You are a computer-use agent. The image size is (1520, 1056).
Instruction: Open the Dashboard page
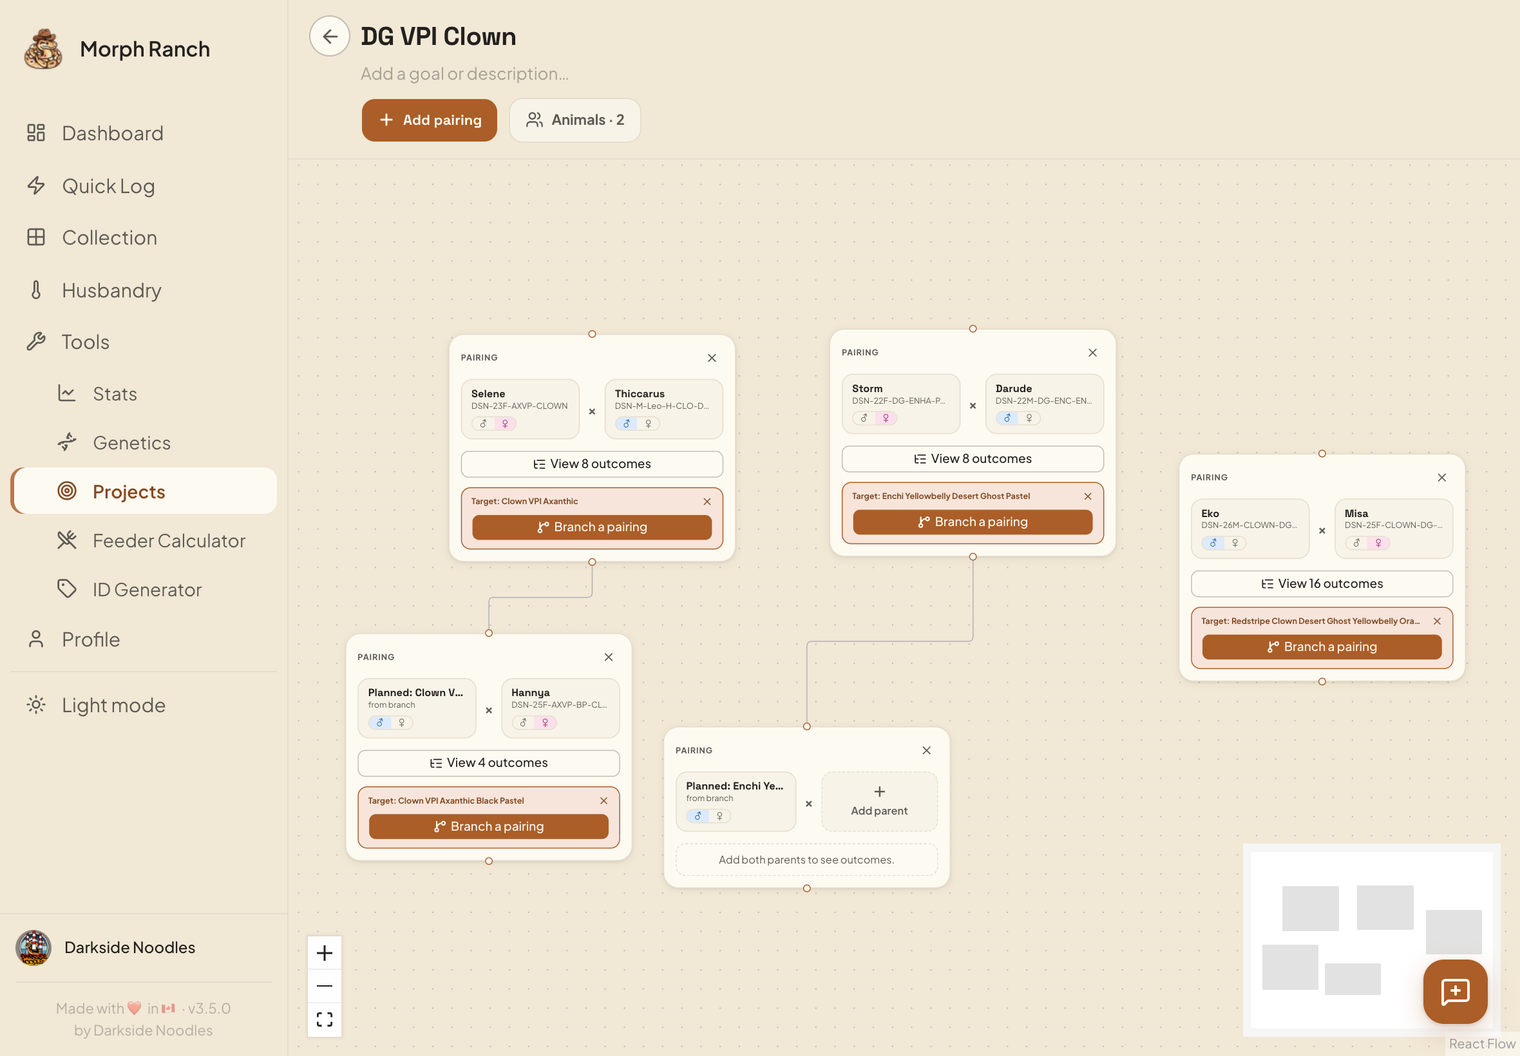coord(143,133)
